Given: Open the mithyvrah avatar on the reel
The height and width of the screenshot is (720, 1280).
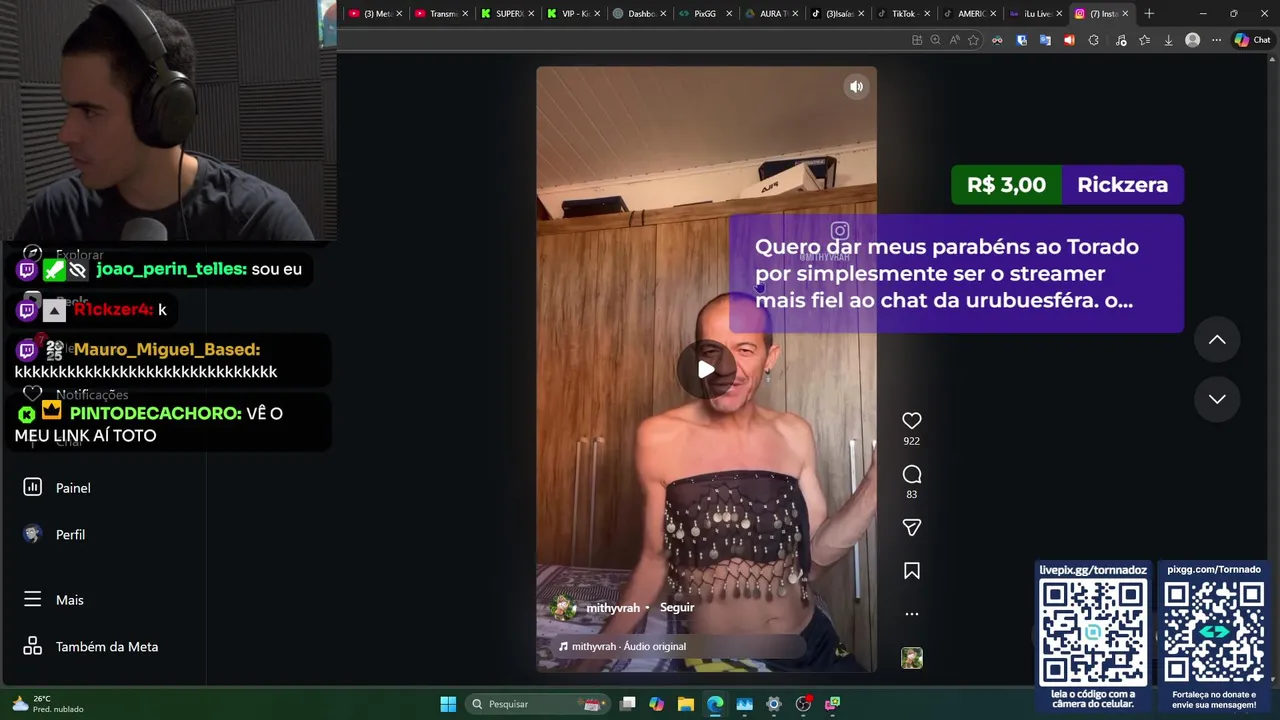Looking at the screenshot, I should click(x=565, y=607).
